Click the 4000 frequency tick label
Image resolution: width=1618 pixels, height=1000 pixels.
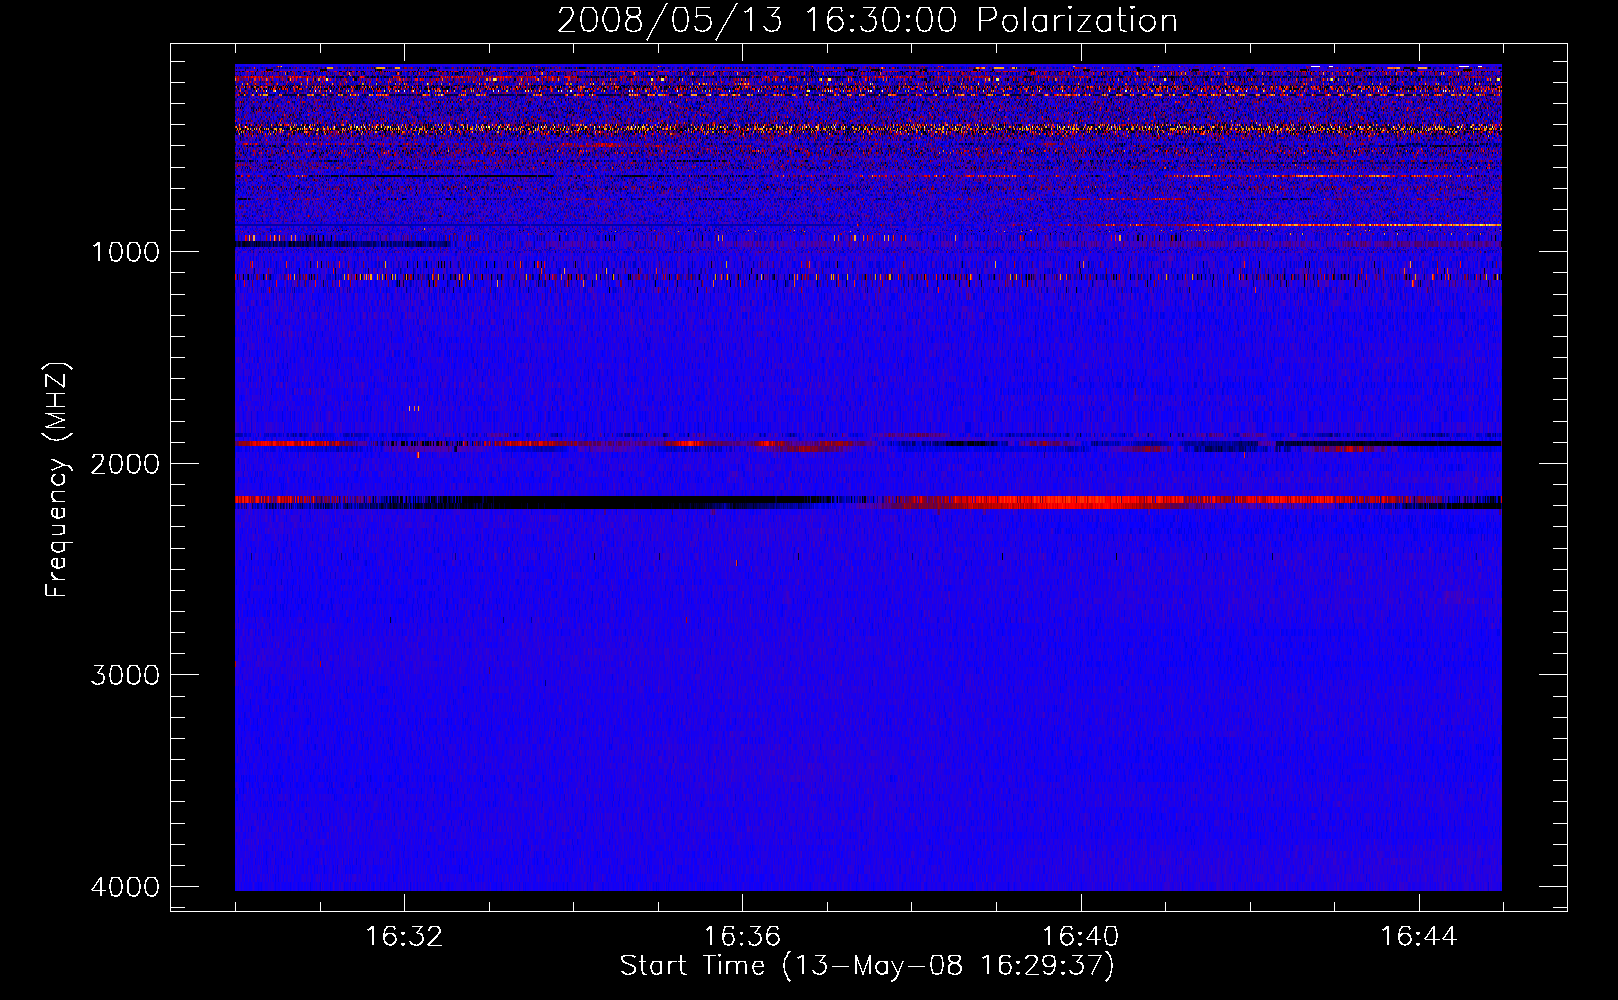pyautogui.click(x=125, y=887)
